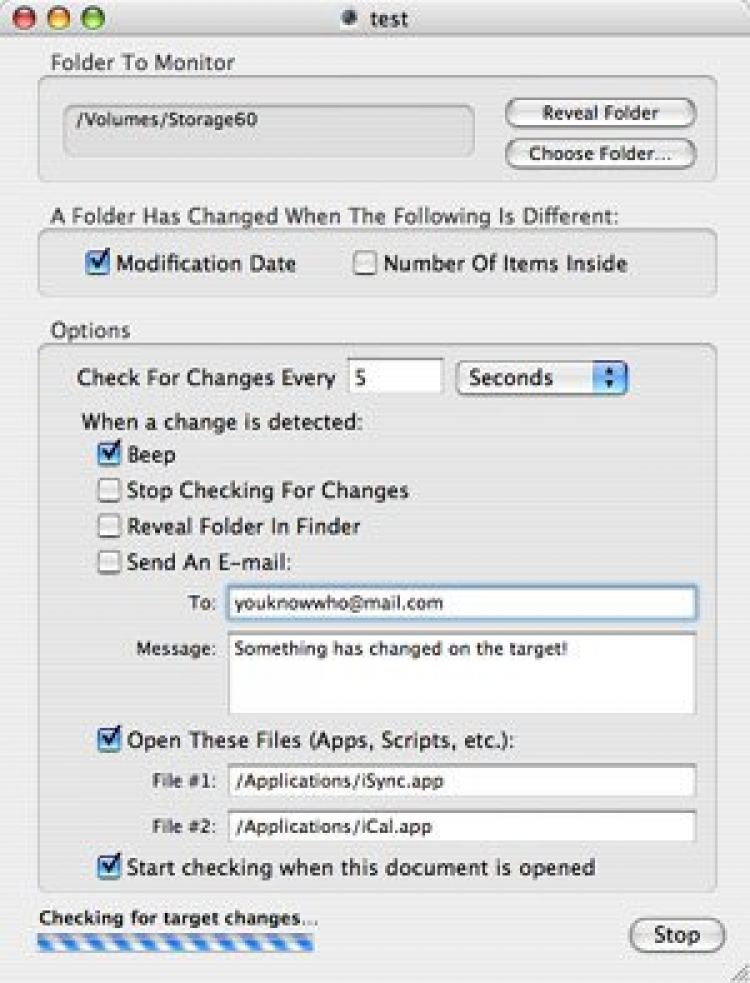Image resolution: width=750 pixels, height=983 pixels.
Task: Uncheck the Modification Date checkbox
Action: [x=97, y=264]
